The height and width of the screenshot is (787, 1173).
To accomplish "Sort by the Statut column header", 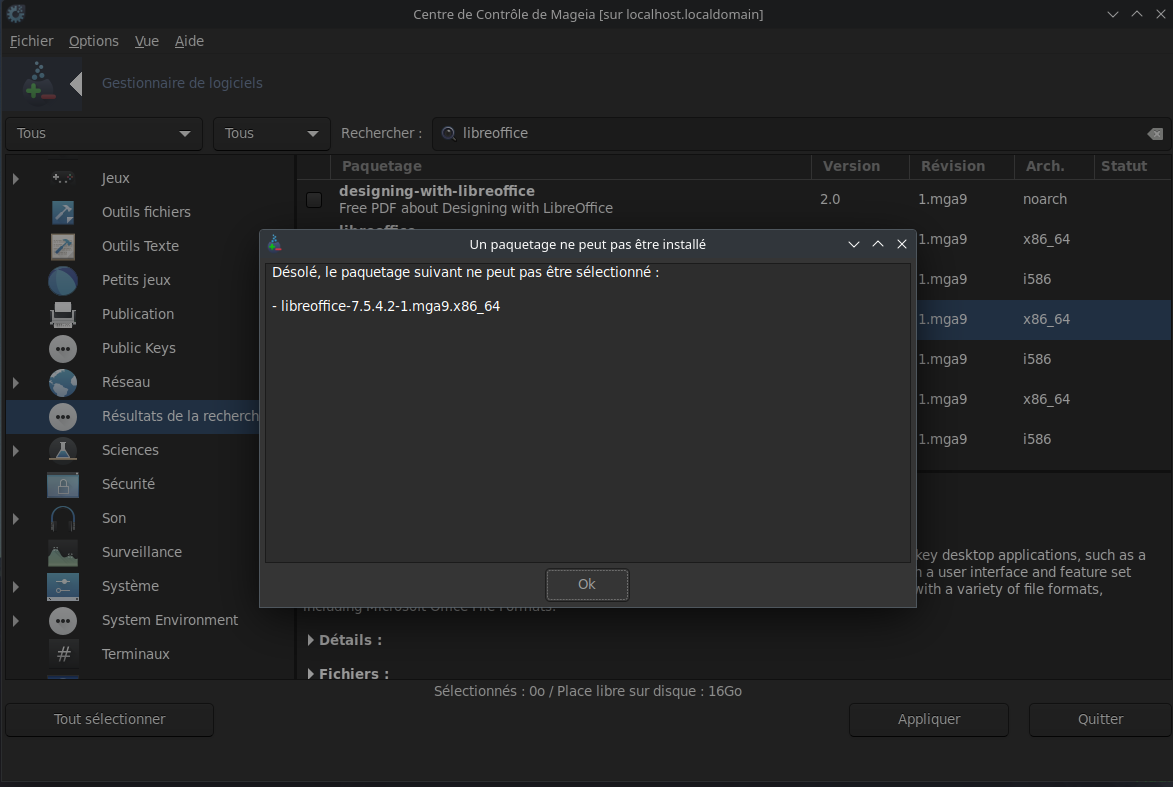I will point(1132,166).
